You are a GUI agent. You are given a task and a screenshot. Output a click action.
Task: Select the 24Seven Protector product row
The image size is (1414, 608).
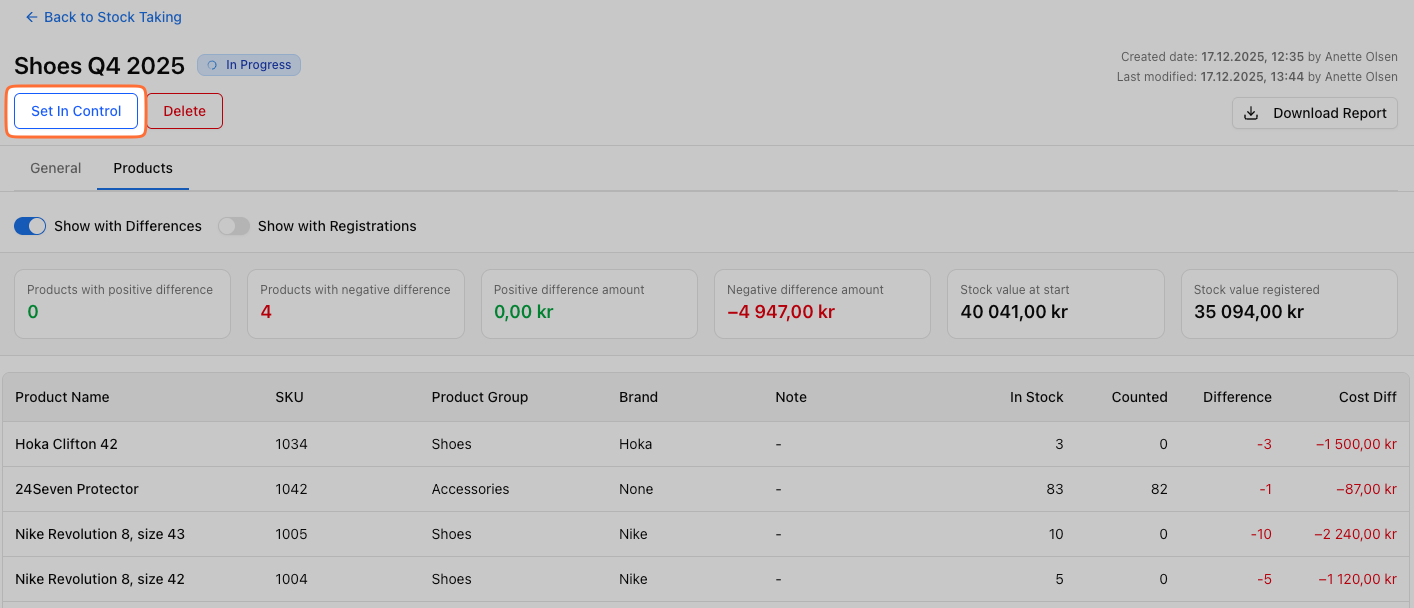77,489
